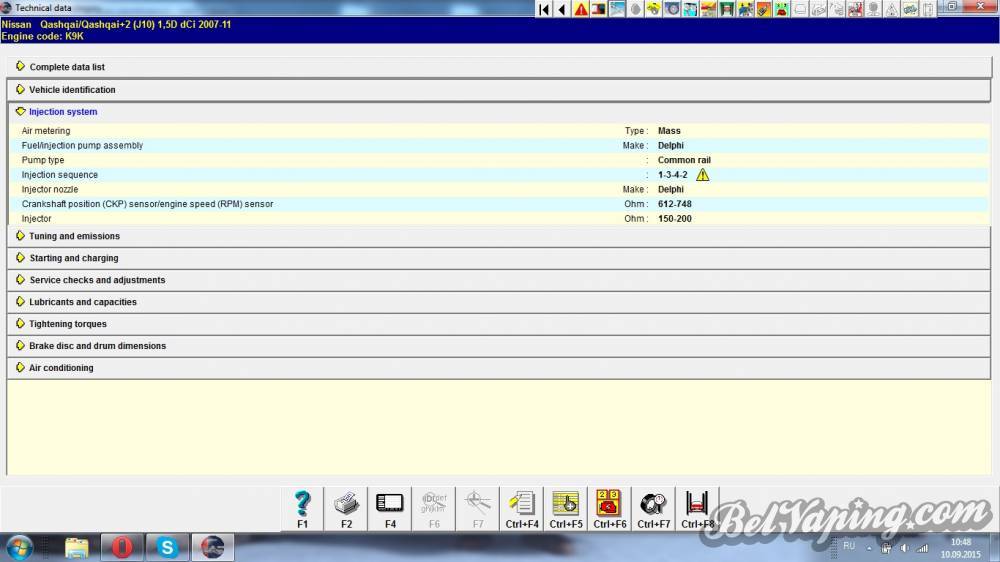
Task: Expand the Tuning and emissions section
Action: [x=499, y=236]
